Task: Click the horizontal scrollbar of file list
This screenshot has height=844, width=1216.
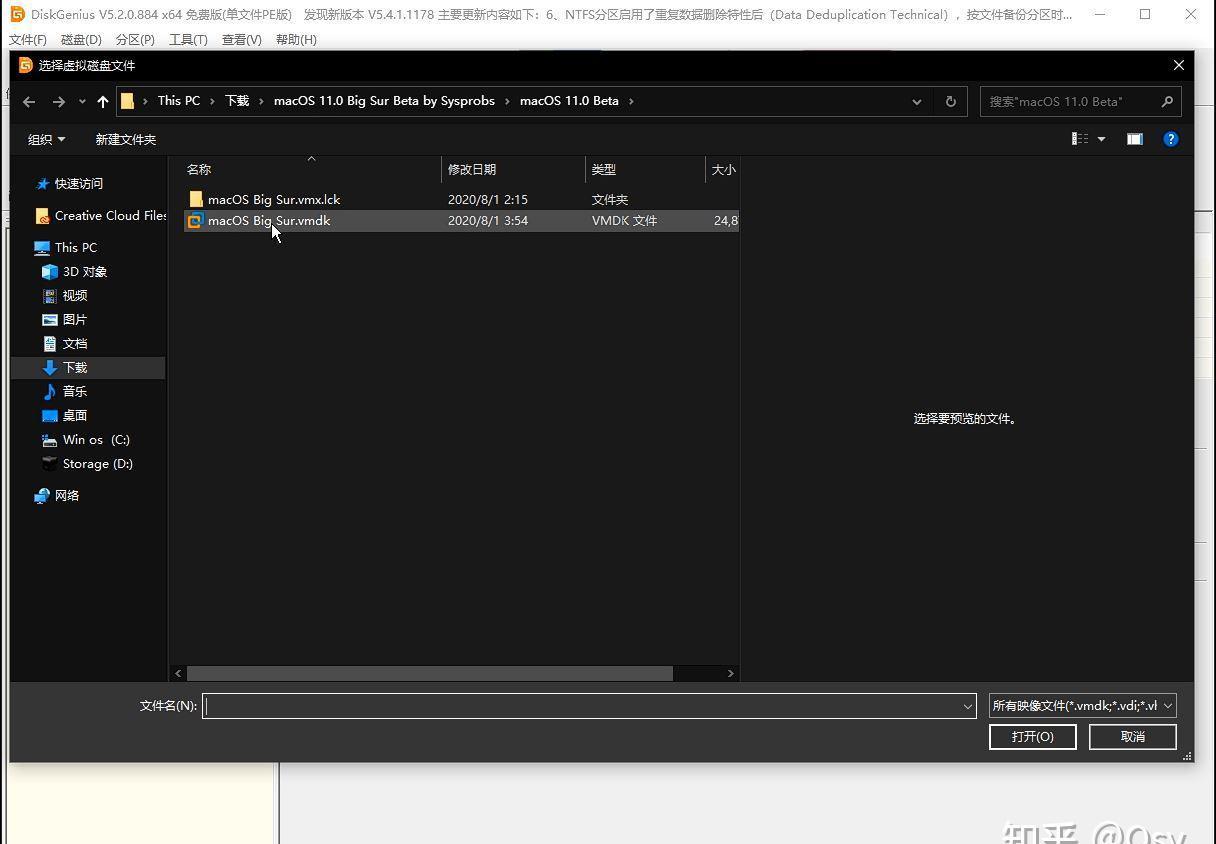Action: coord(430,674)
